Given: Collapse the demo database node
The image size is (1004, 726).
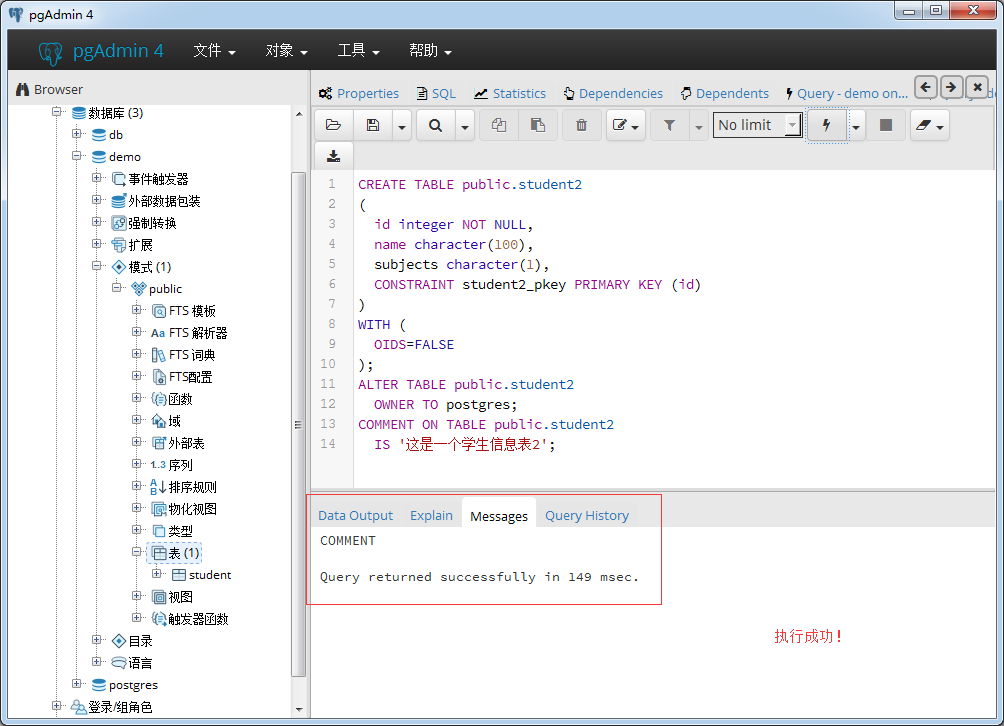Looking at the screenshot, I should pos(77,156).
